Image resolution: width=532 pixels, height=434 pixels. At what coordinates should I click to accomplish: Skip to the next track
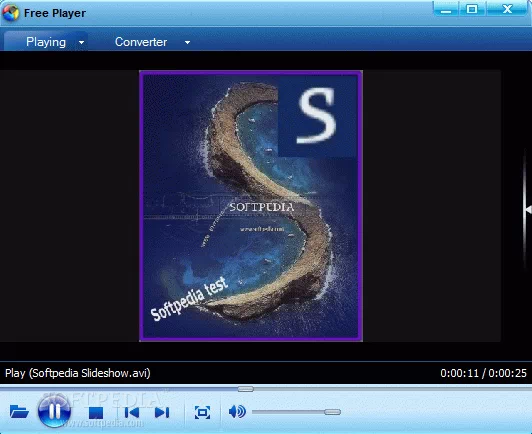click(162, 413)
